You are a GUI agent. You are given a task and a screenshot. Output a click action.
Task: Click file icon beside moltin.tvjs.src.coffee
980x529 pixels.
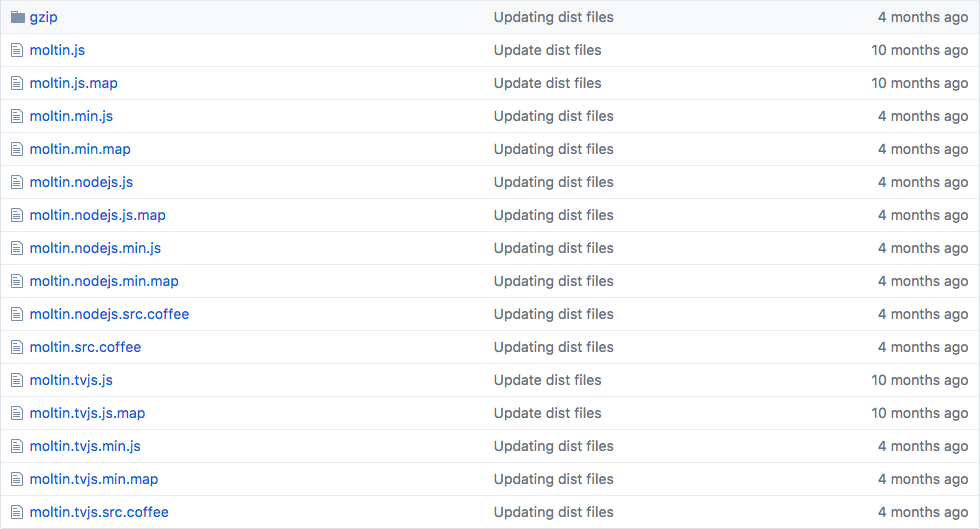(17, 512)
